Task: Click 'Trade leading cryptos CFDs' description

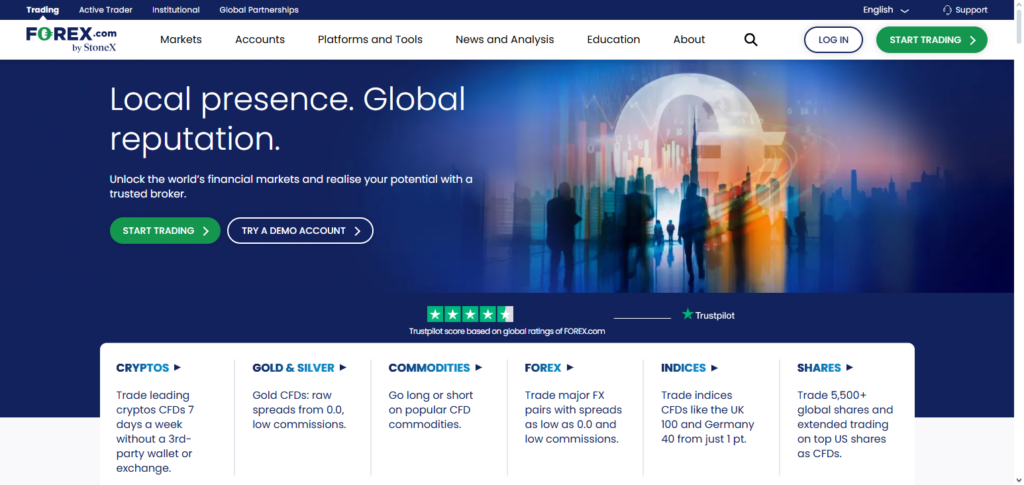Action: click(x=155, y=431)
